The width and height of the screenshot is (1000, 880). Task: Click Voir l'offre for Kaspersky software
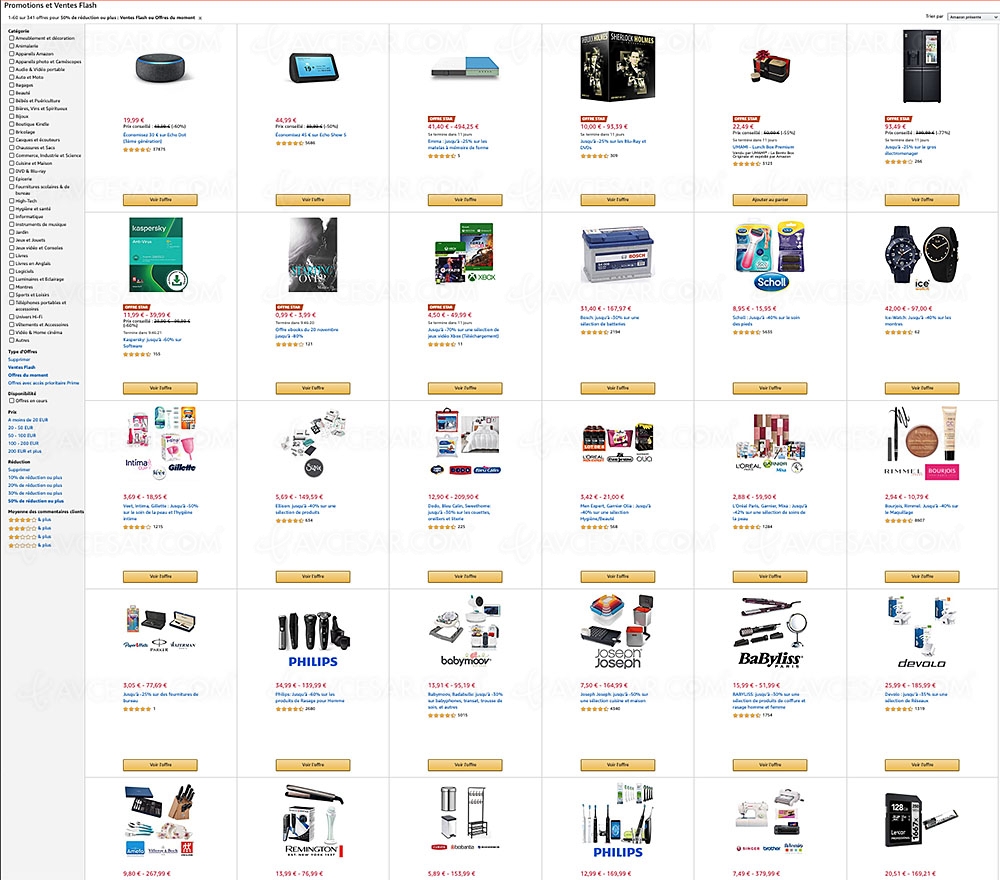(160, 388)
